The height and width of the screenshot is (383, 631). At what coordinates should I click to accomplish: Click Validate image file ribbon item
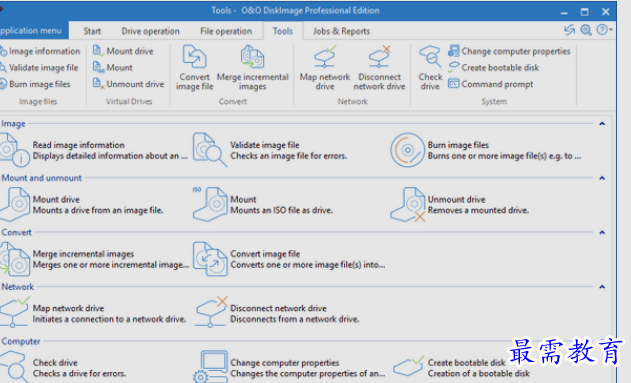[39, 68]
